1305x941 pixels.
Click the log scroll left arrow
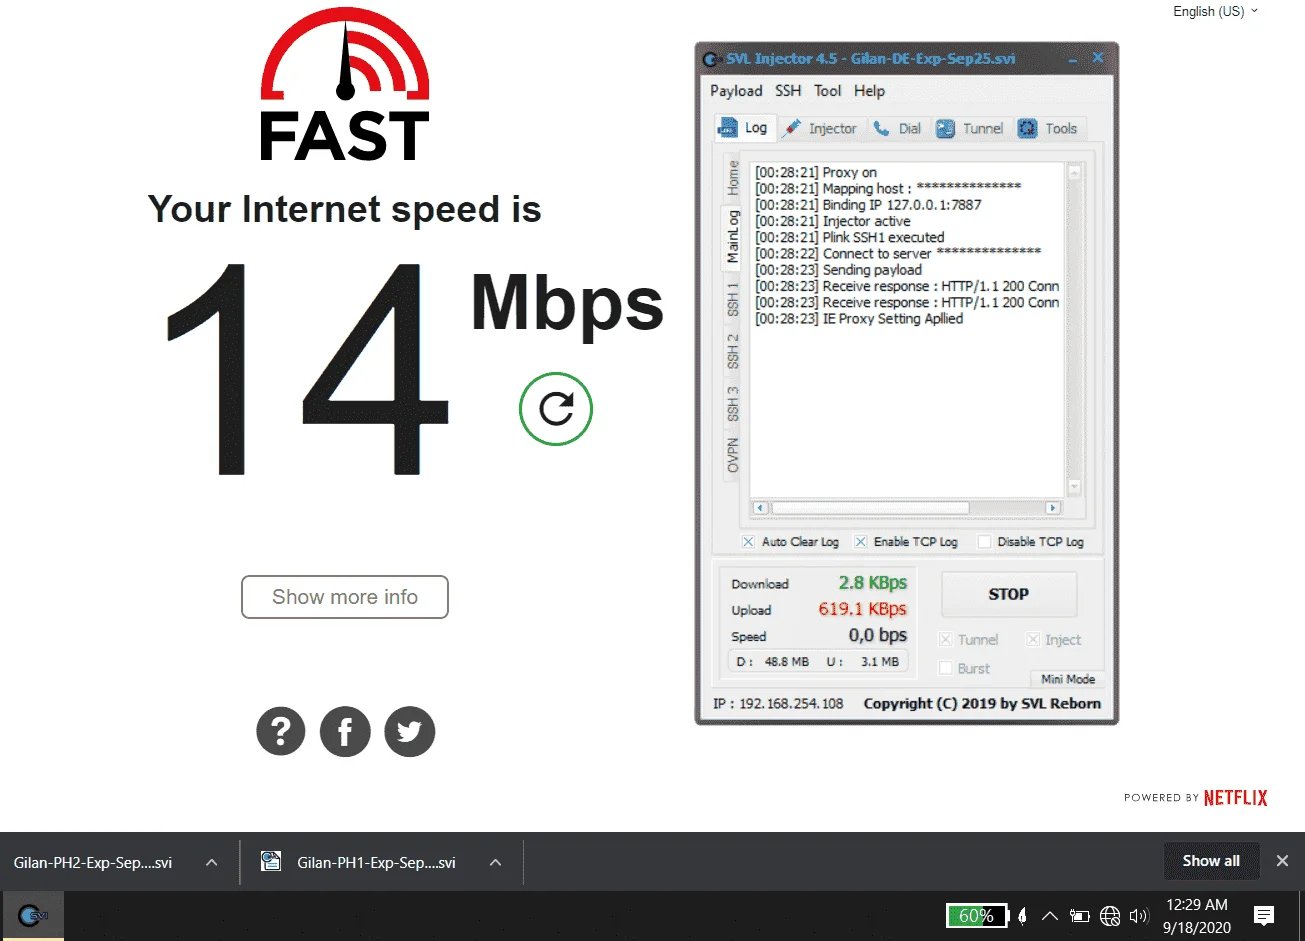pos(759,508)
